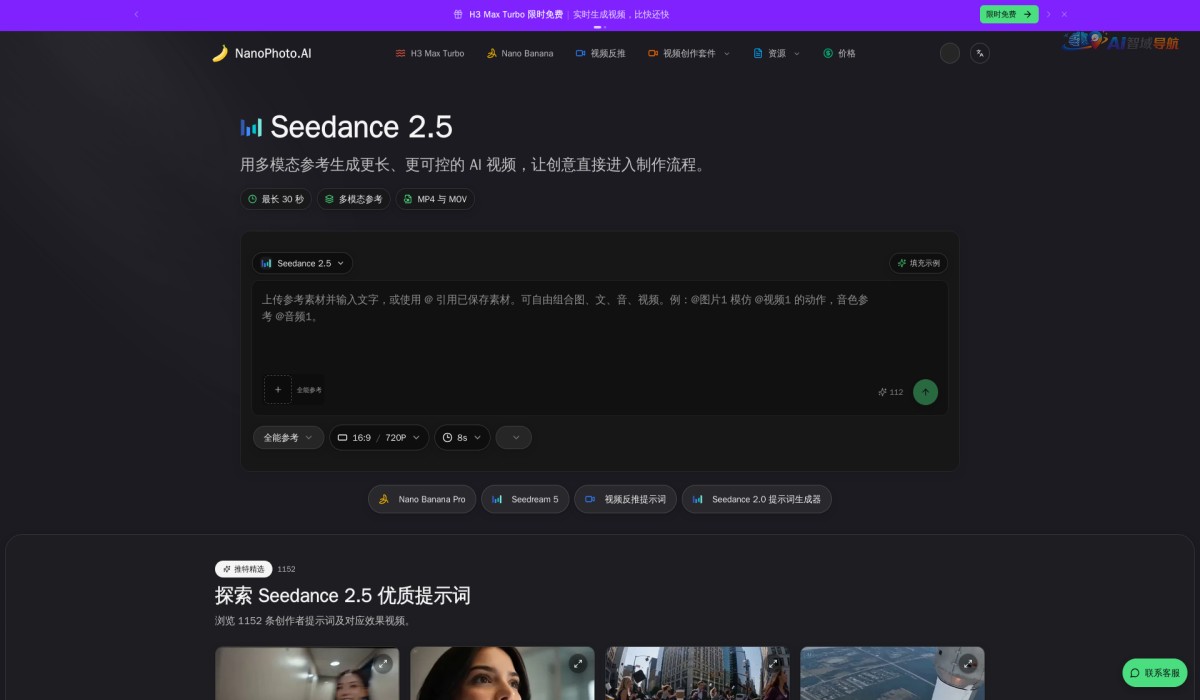1200x700 pixels.
Task: Open the 视频反推提示词 shortcut chip
Action: 625,499
